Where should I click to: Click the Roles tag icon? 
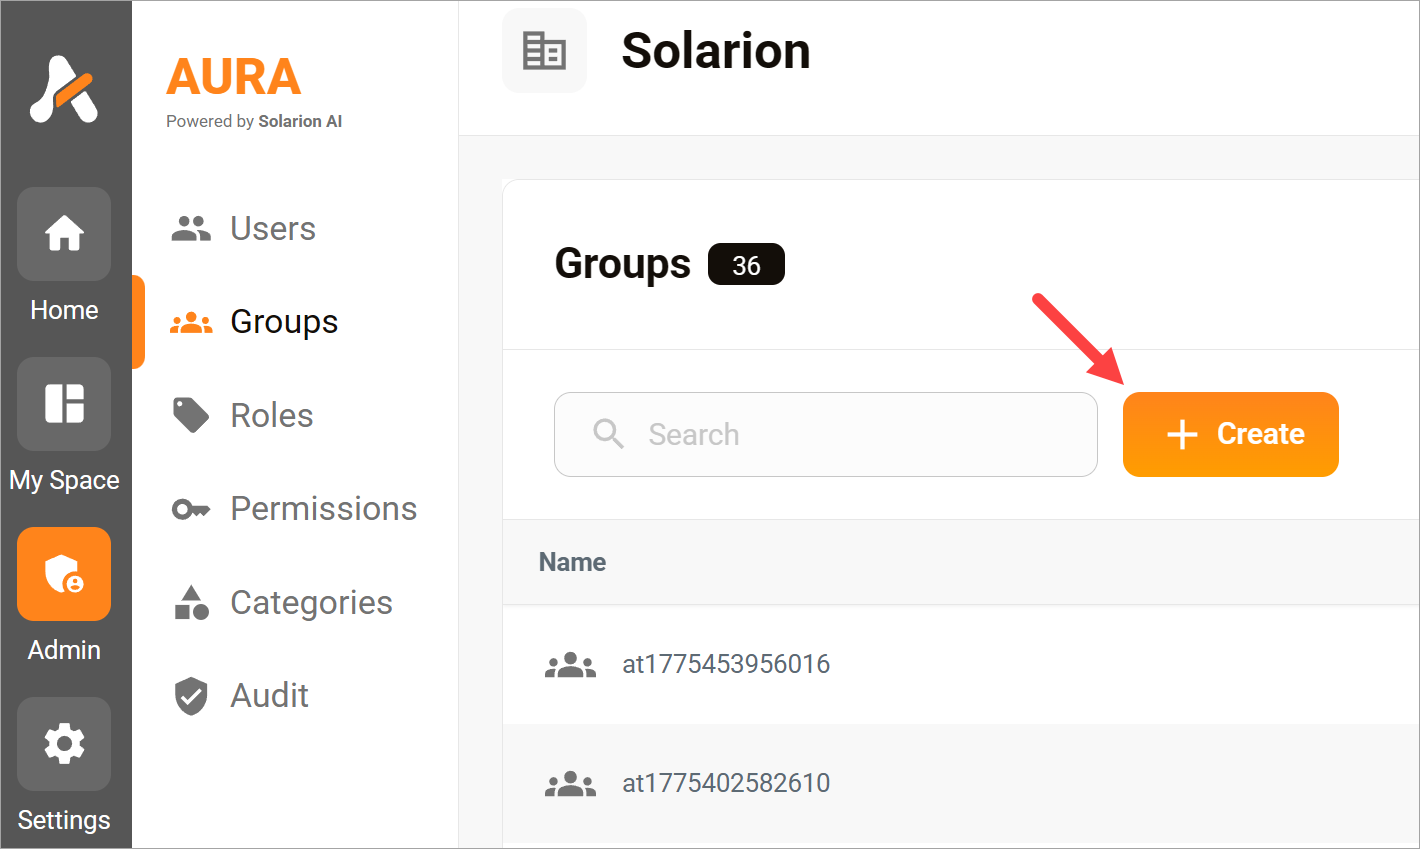pyautogui.click(x=191, y=415)
